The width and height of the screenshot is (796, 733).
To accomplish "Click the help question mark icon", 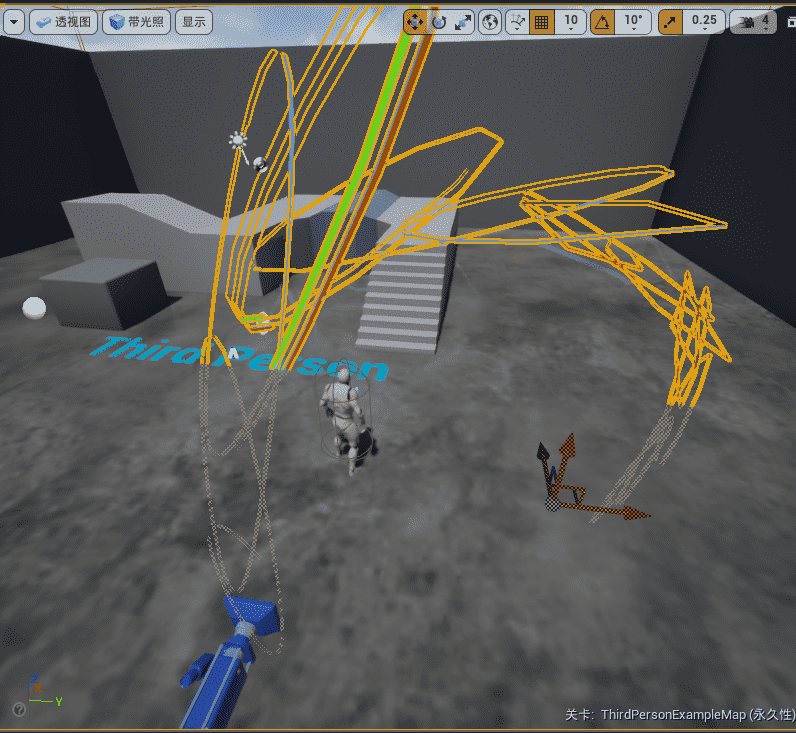I will (x=18, y=709).
